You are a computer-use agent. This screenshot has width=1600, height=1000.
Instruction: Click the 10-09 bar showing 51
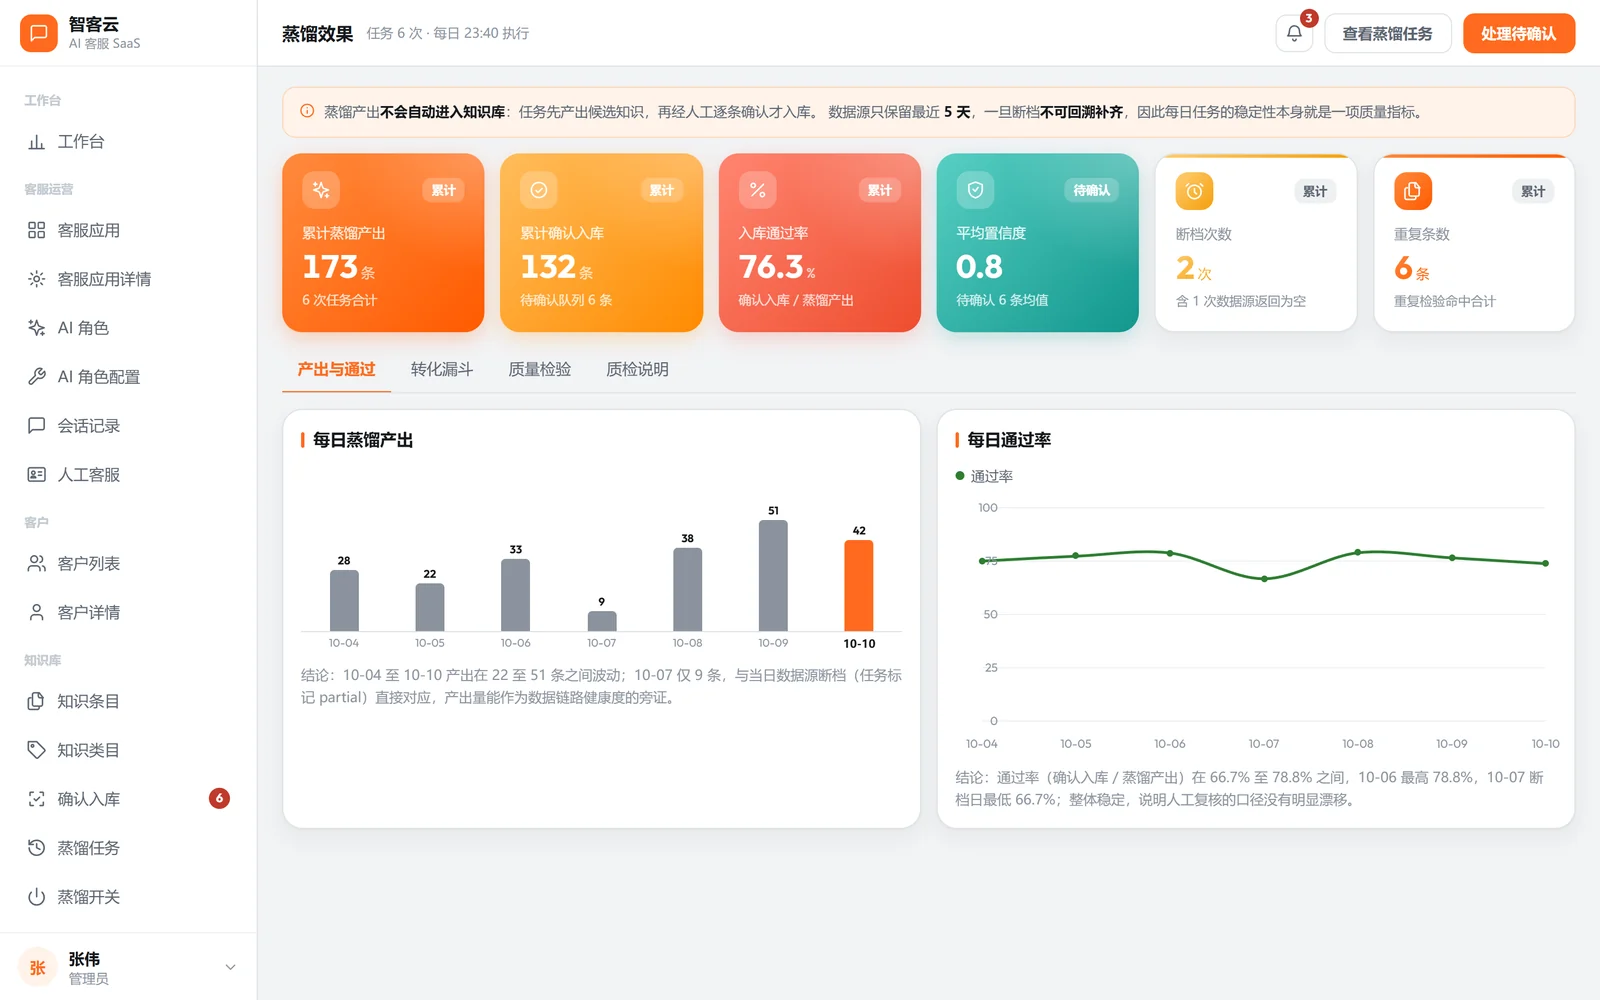(x=773, y=576)
